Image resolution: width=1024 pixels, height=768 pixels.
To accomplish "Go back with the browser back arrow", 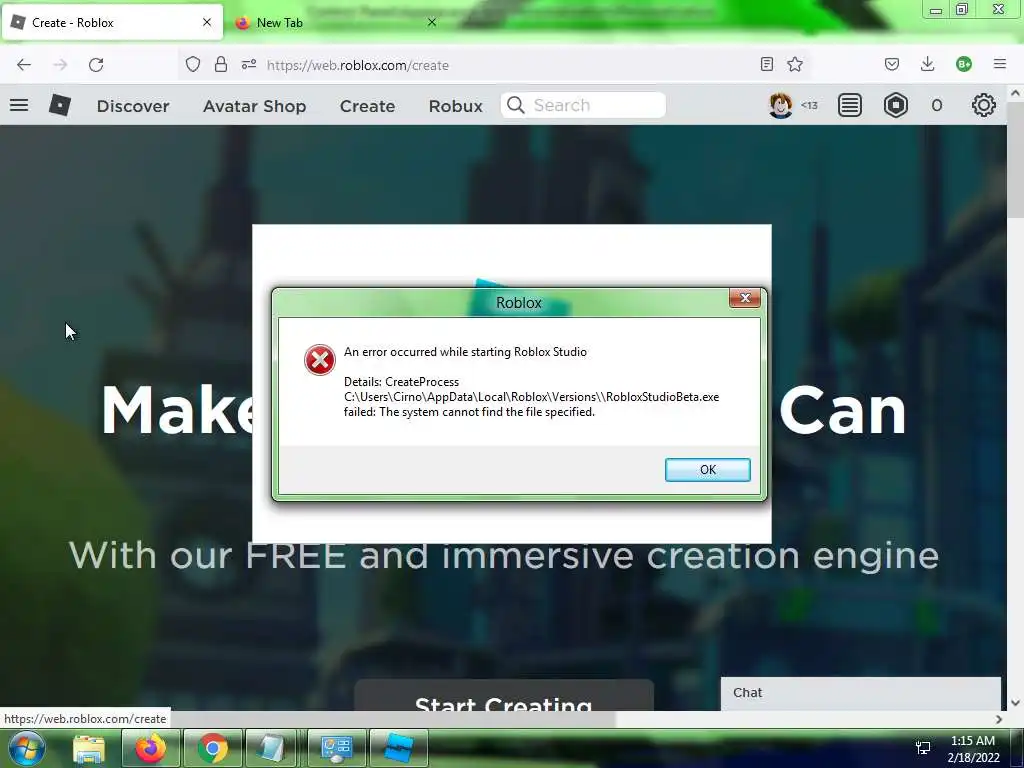I will (24, 64).
